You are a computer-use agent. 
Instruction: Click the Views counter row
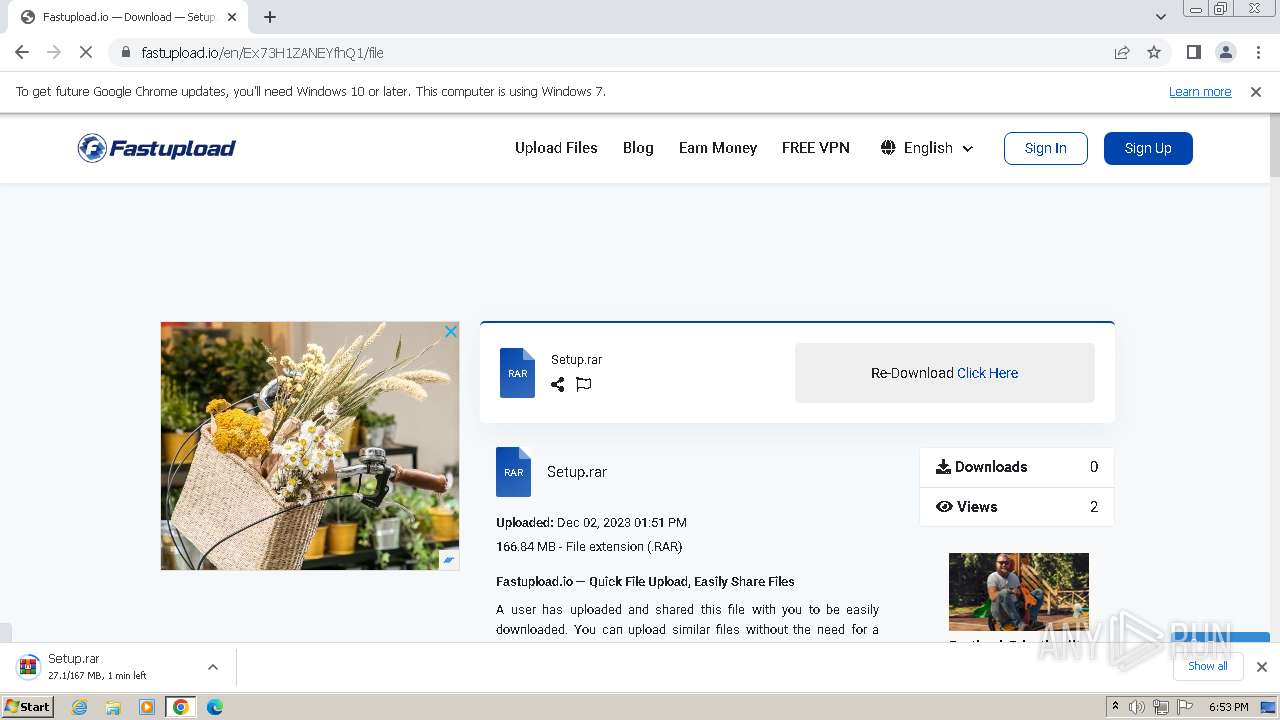tap(1016, 507)
